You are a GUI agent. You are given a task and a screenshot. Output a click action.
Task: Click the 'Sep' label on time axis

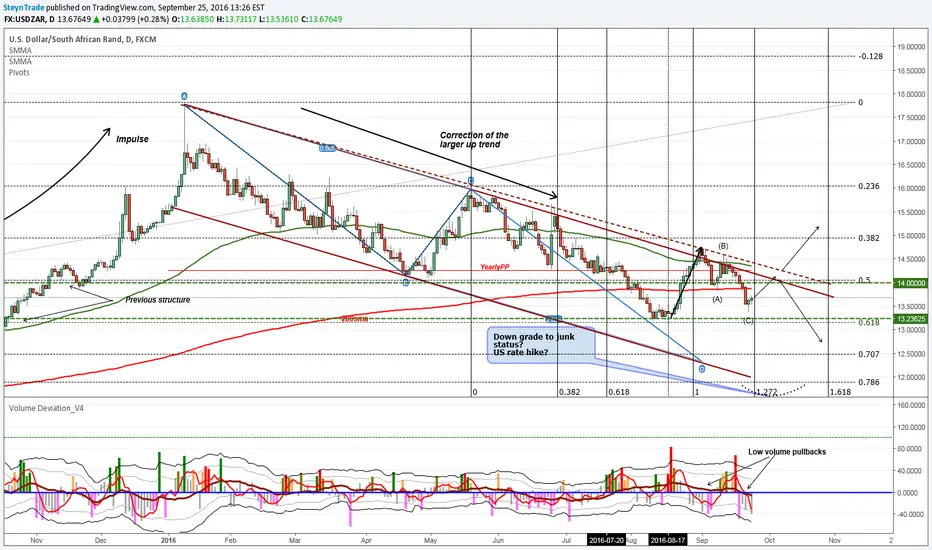(x=702, y=540)
